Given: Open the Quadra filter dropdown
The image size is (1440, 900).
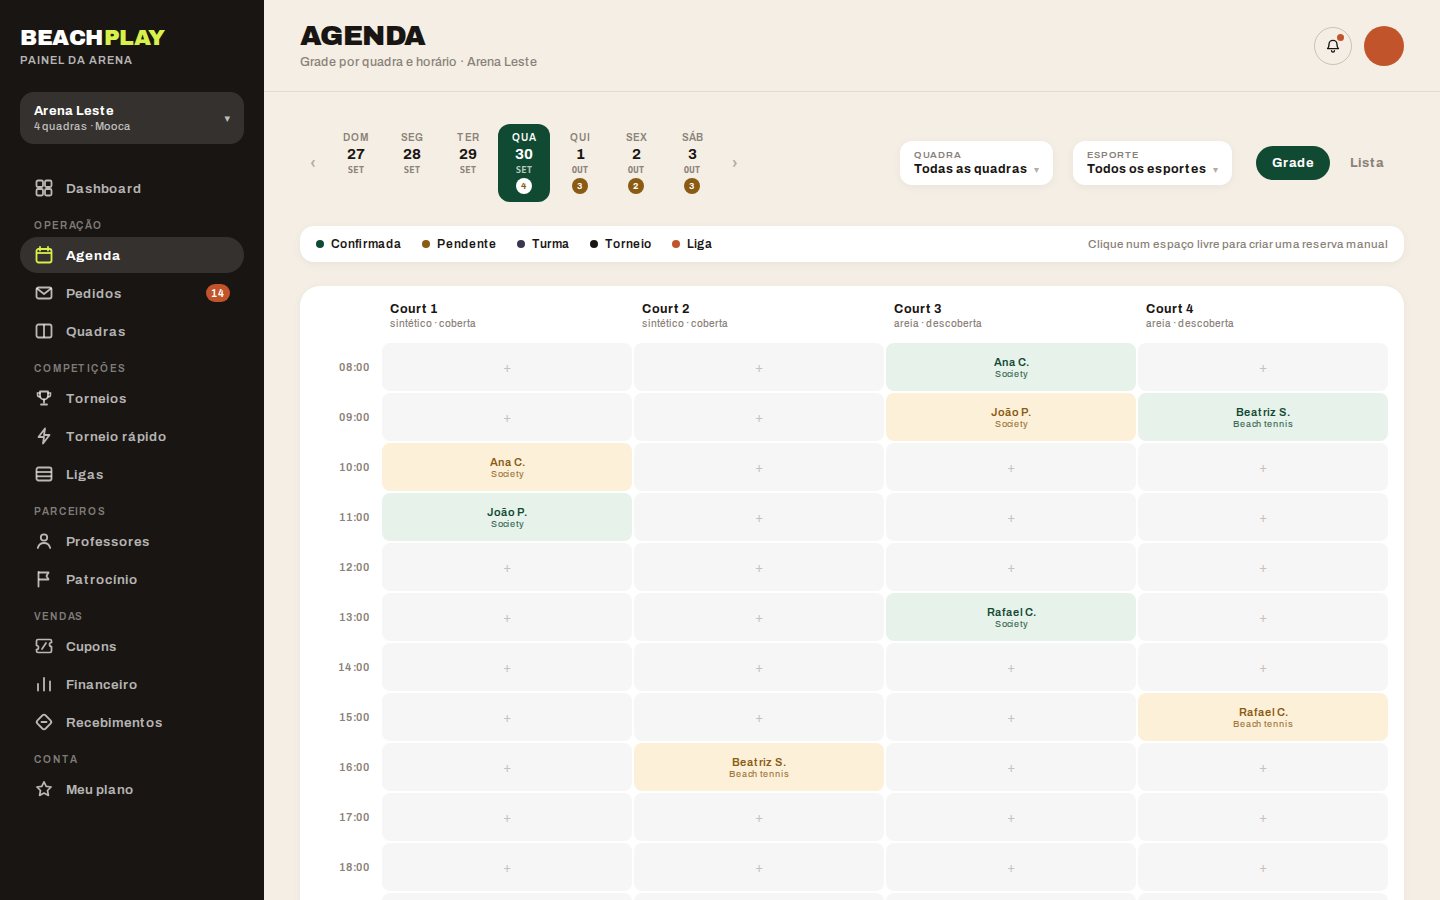Looking at the screenshot, I should pos(976,163).
